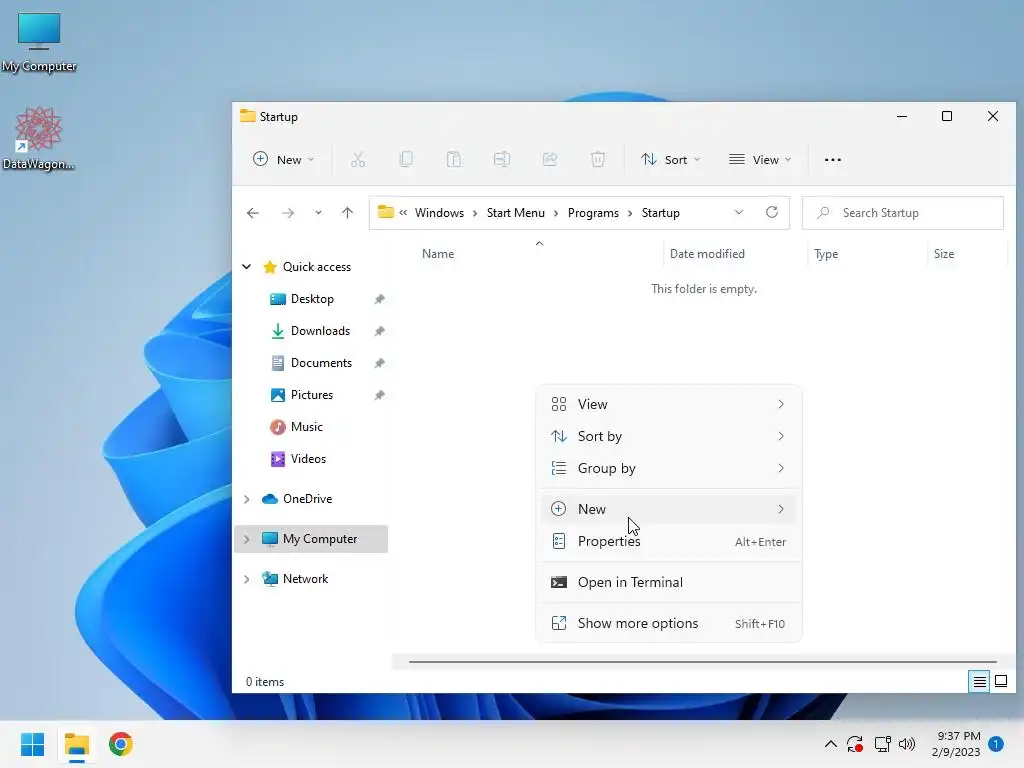
Task: Expand the Network tree node
Action: click(x=246, y=579)
